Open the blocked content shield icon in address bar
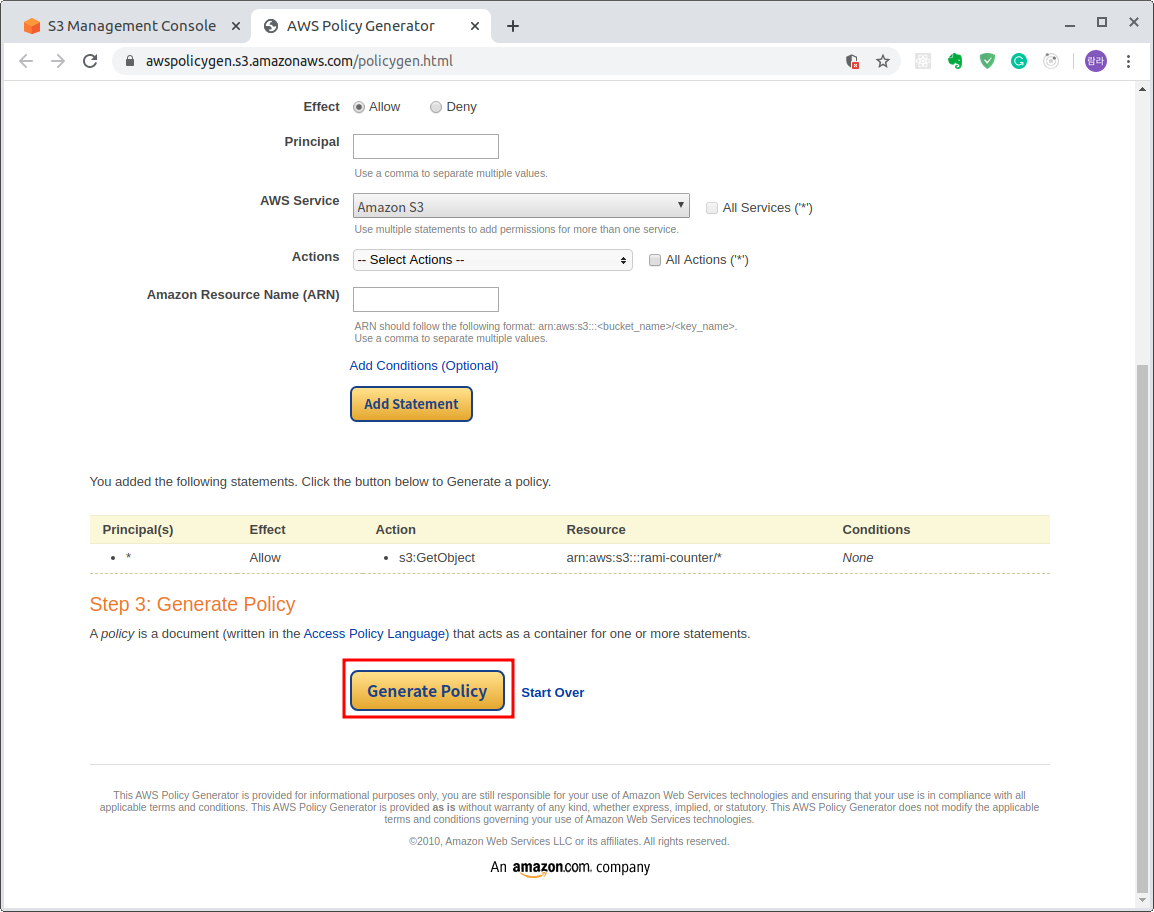 coord(852,61)
